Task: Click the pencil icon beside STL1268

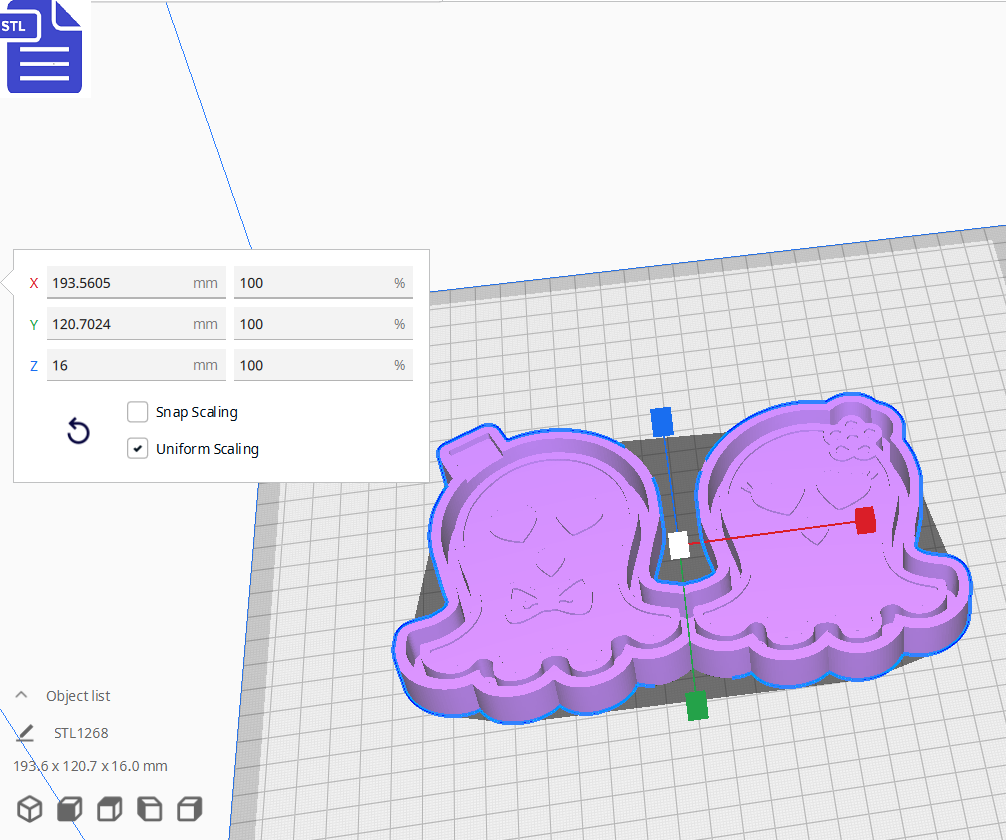Action: pos(26,733)
